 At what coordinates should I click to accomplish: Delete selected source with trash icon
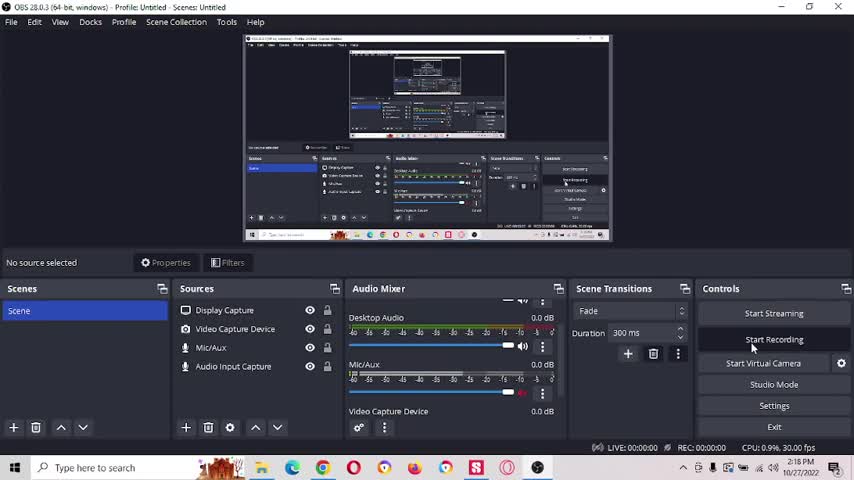click(x=208, y=428)
